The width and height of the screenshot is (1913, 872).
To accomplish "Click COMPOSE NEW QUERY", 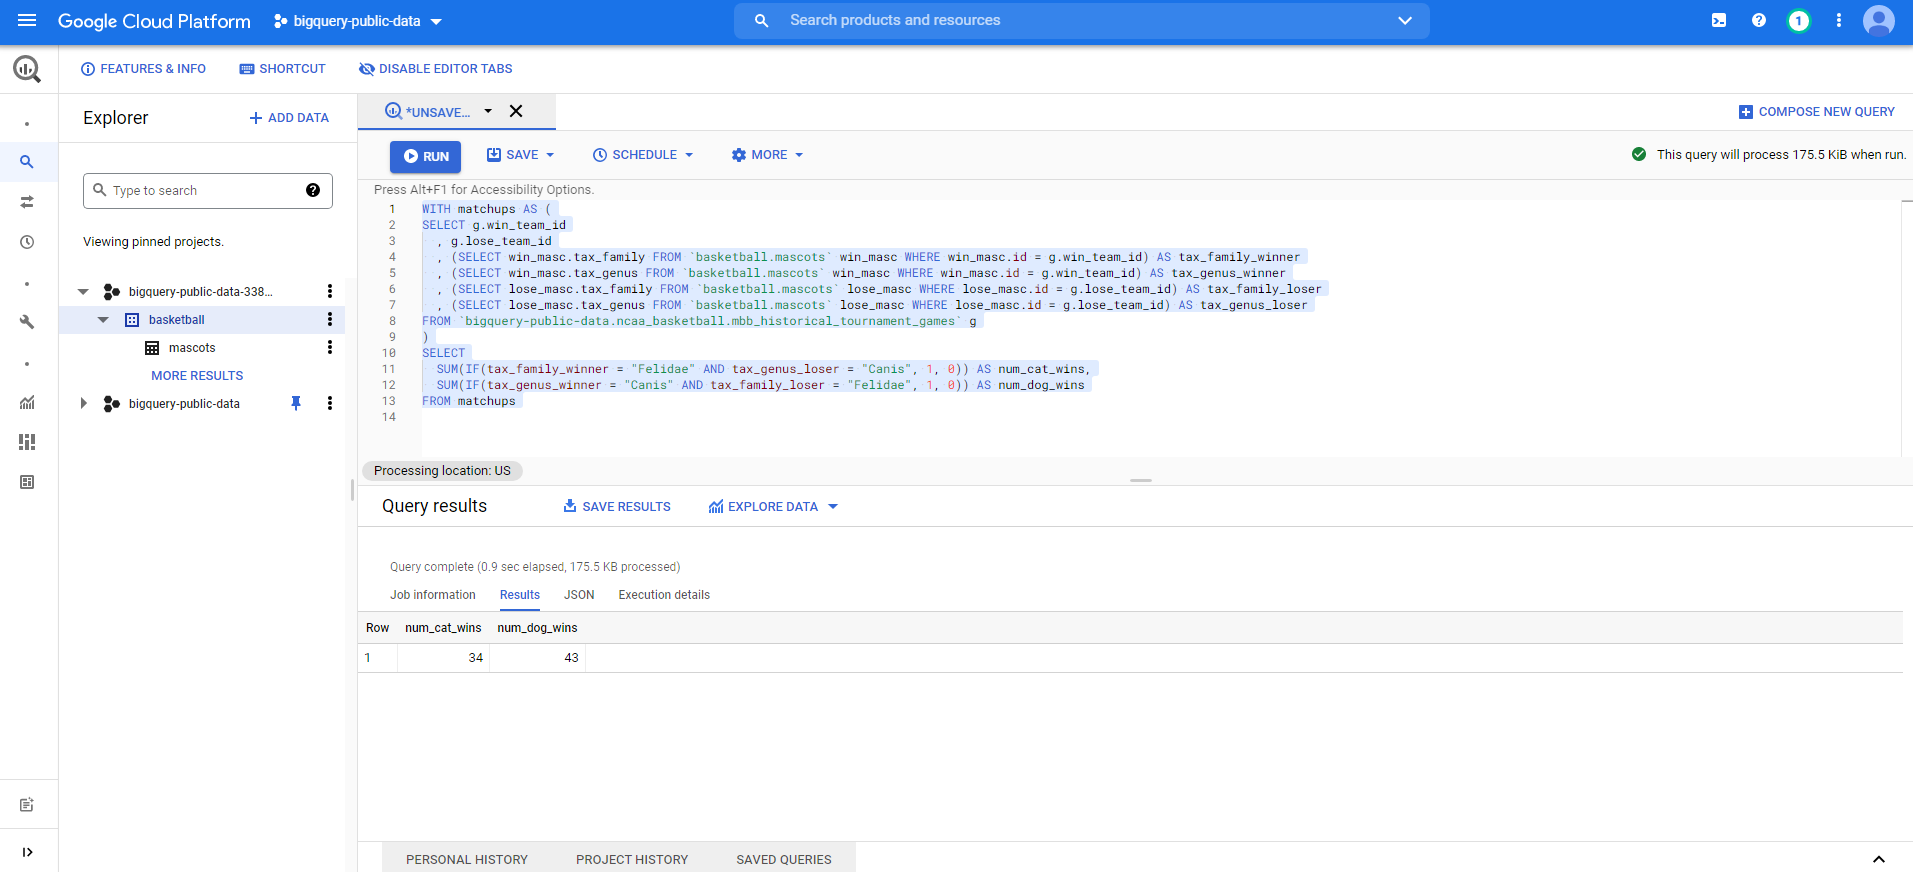I will (x=1817, y=112).
